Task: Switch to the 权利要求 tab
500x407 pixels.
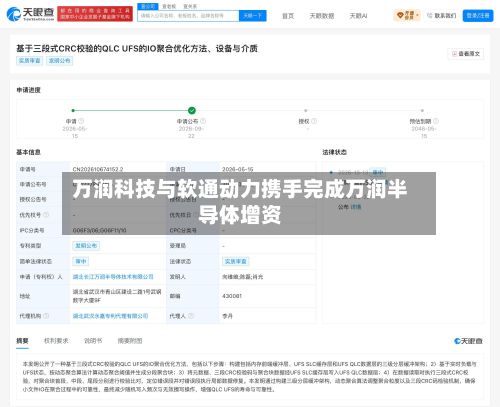Action: [56, 341]
